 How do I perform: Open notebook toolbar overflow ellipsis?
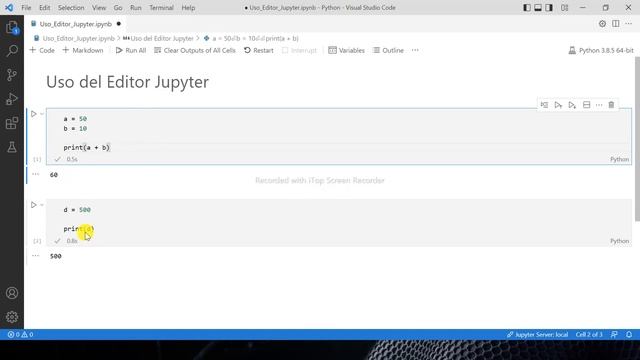[415, 50]
